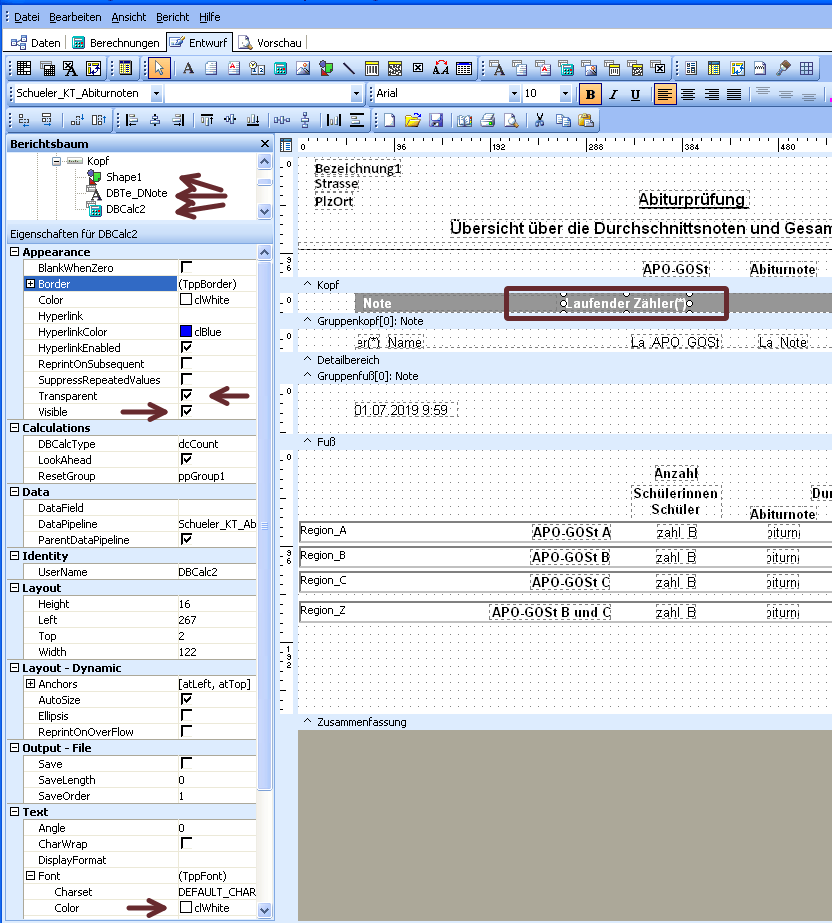This screenshot has height=923, width=832.
Task: Click the Appearance Color clWhite swatch
Action: [x=186, y=299]
